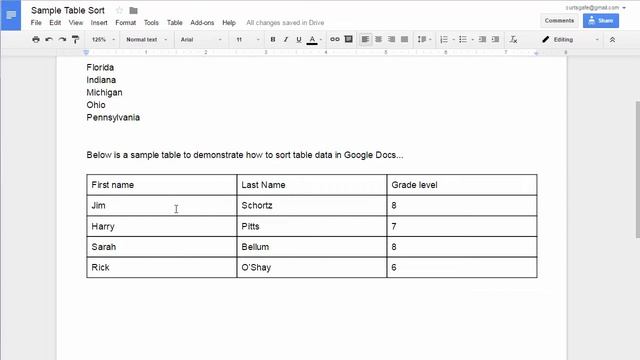Click the Florida list line
Image resolution: width=640 pixels, height=360 pixels.
coord(100,67)
